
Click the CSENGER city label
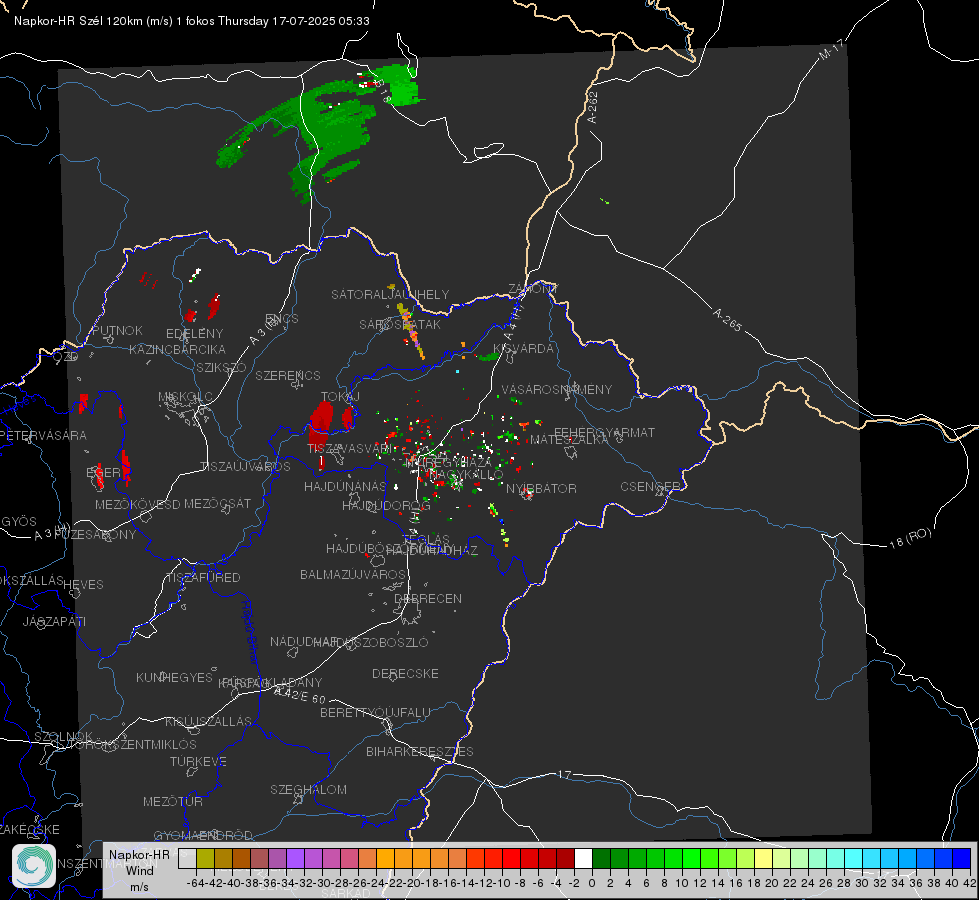pyautogui.click(x=650, y=487)
